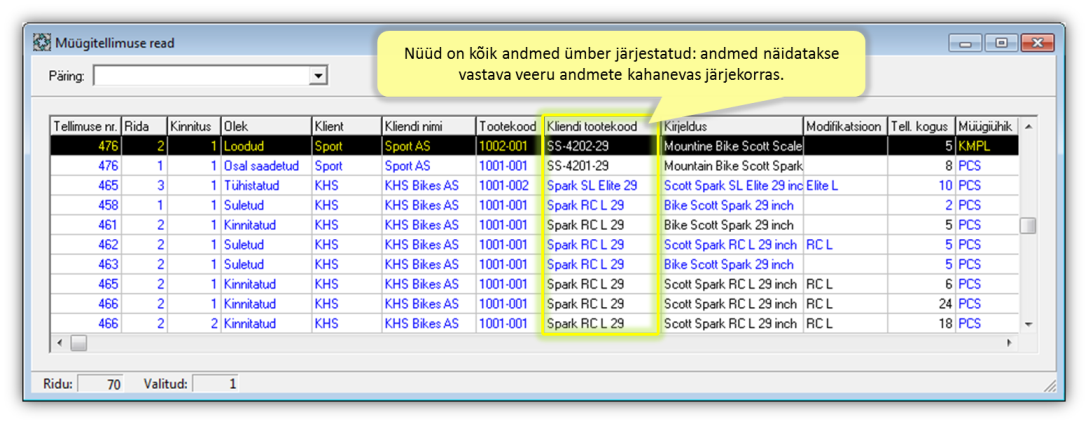Click the horizontal scrollbar right arrow

pyautogui.click(x=1009, y=342)
